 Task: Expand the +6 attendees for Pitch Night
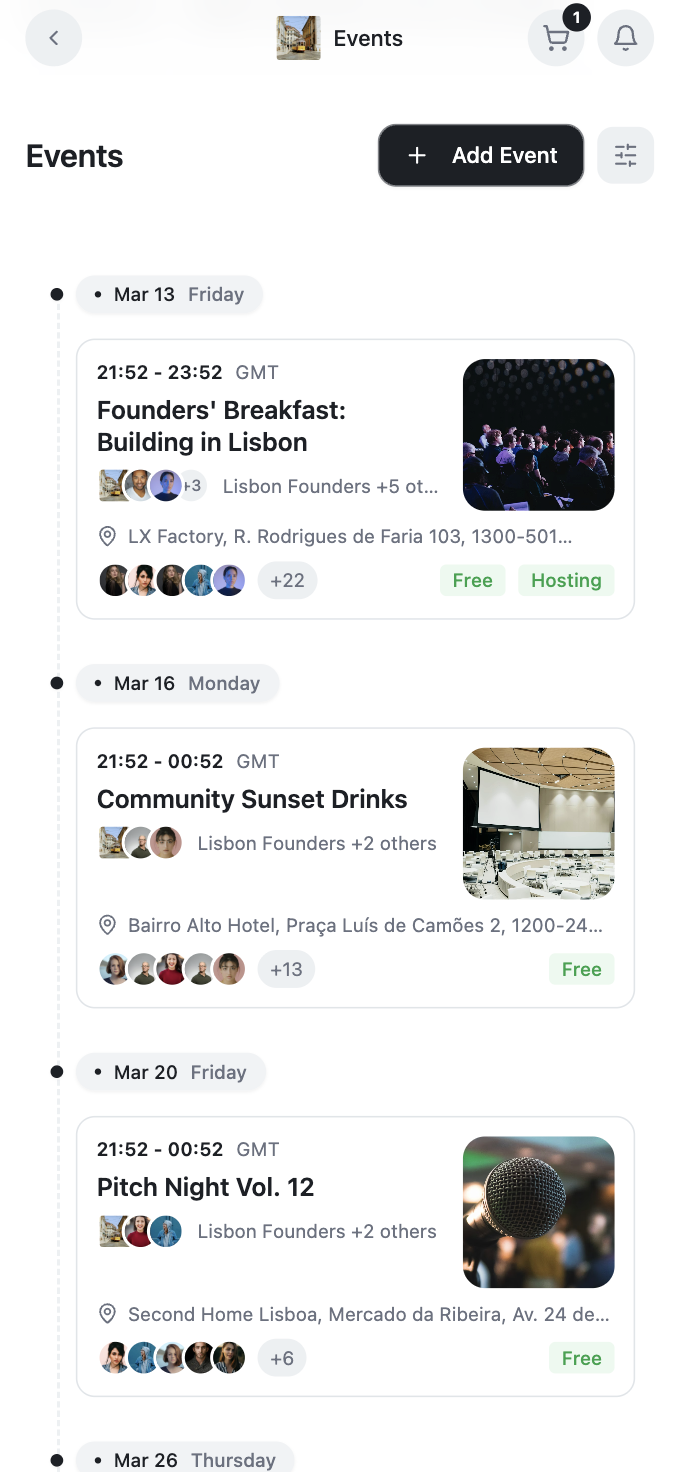[x=282, y=1358]
